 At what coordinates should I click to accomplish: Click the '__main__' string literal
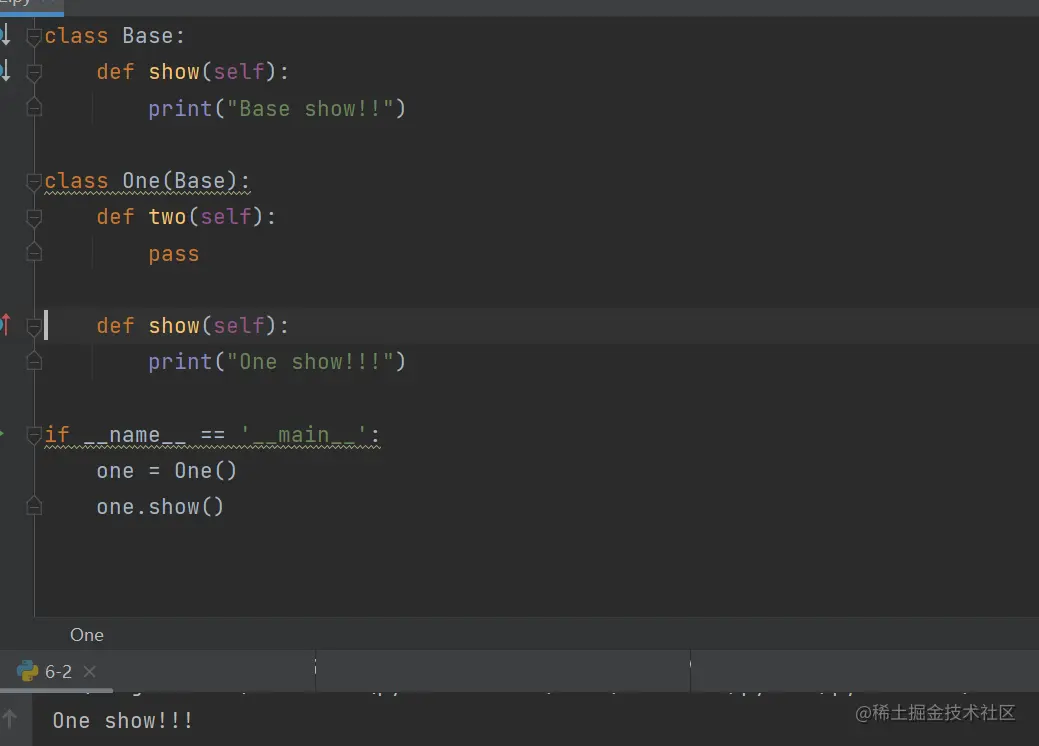coord(303,435)
